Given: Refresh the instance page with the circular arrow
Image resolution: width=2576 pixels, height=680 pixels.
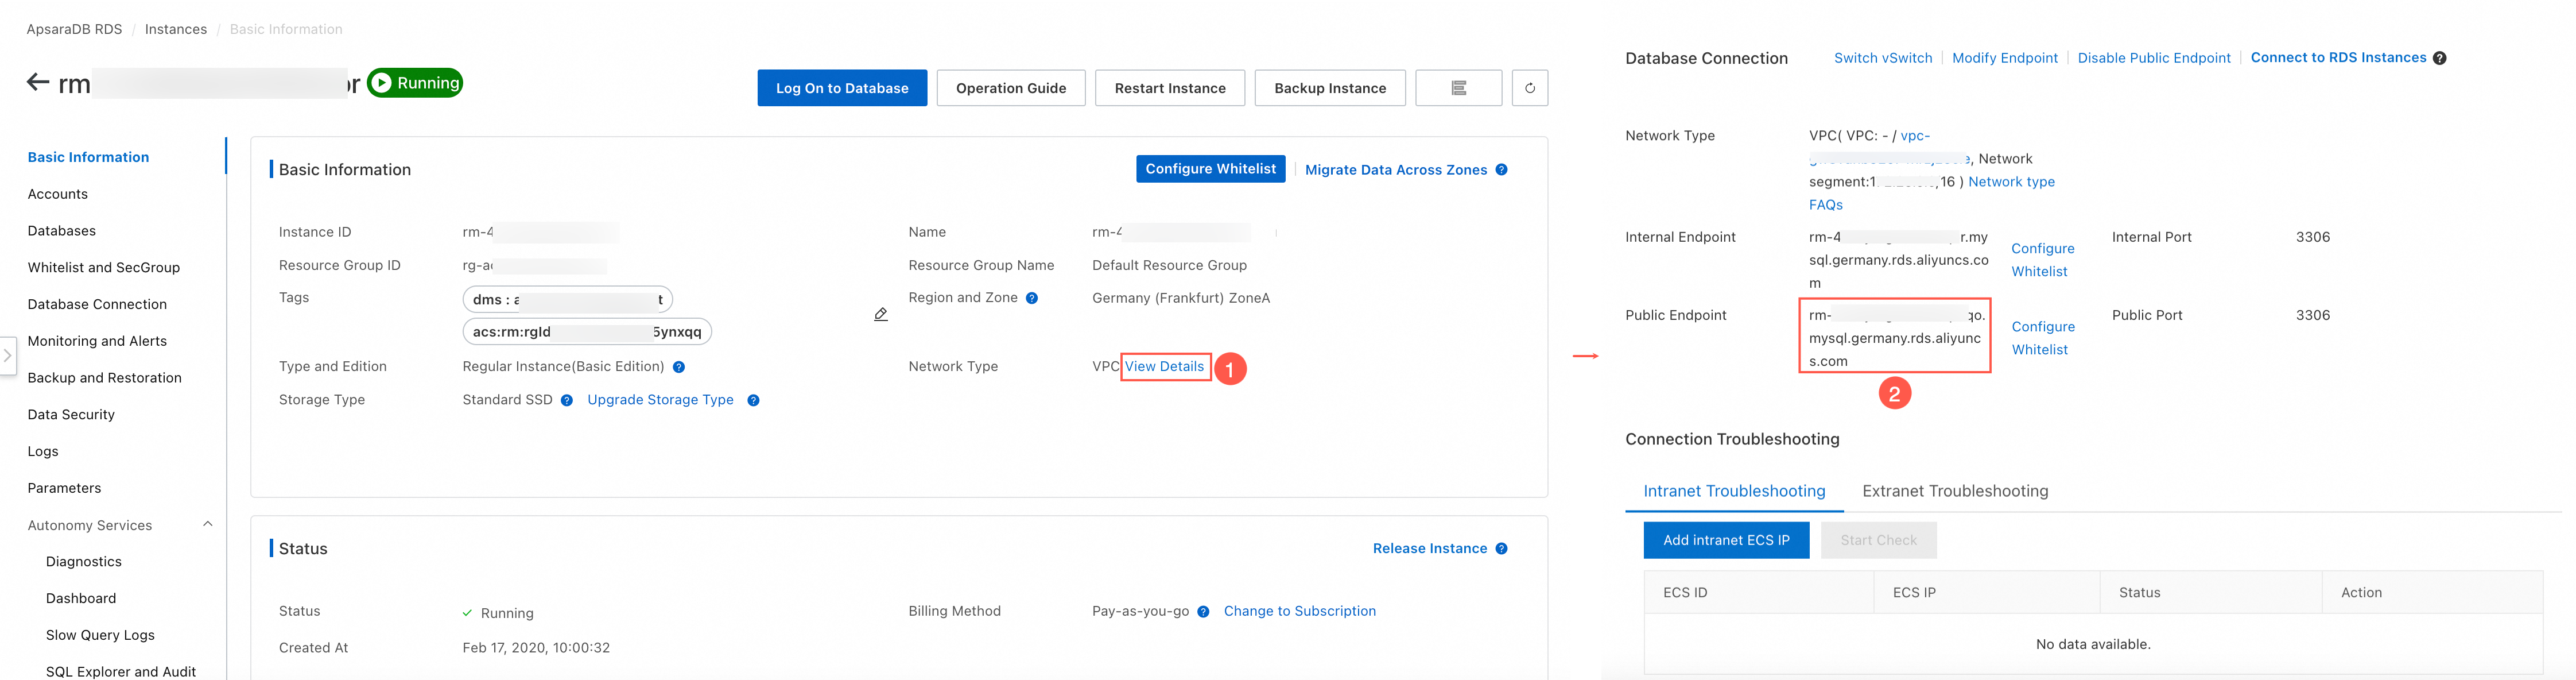Looking at the screenshot, I should tap(1530, 88).
